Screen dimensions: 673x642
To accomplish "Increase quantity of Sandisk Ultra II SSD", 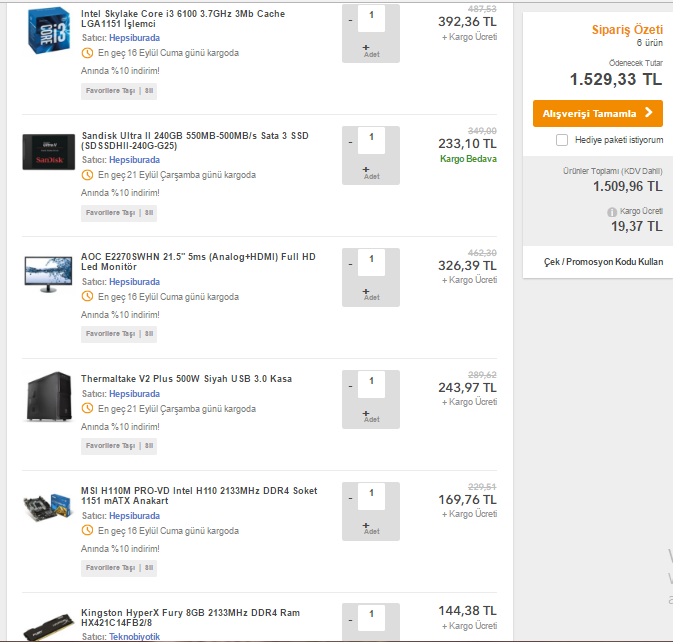I will (x=365, y=168).
